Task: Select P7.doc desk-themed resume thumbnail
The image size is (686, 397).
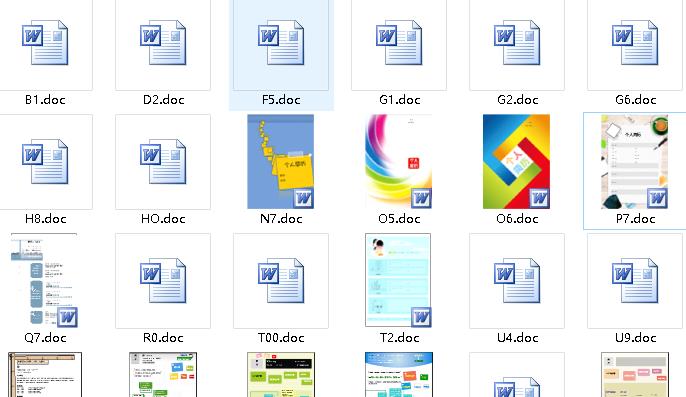Action: click(634, 162)
